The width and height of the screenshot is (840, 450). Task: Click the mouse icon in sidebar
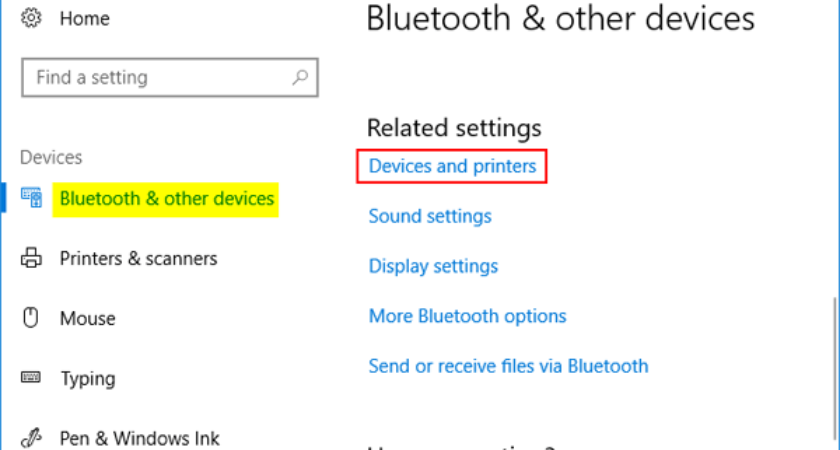[31, 318]
